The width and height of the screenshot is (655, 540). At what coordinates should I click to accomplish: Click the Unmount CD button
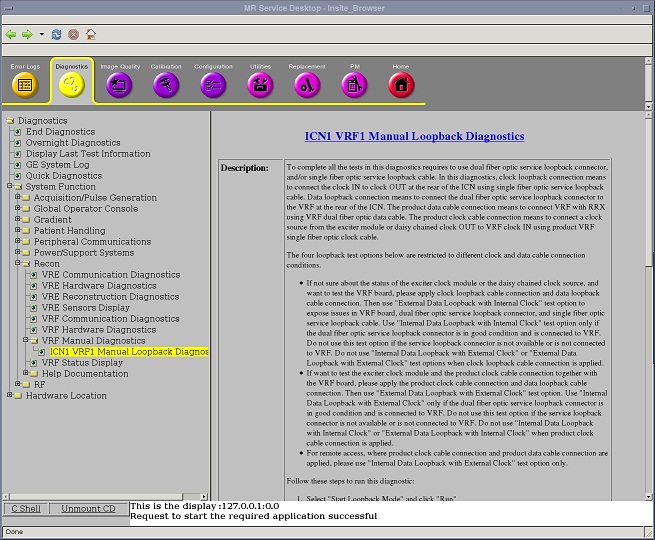(x=88, y=509)
